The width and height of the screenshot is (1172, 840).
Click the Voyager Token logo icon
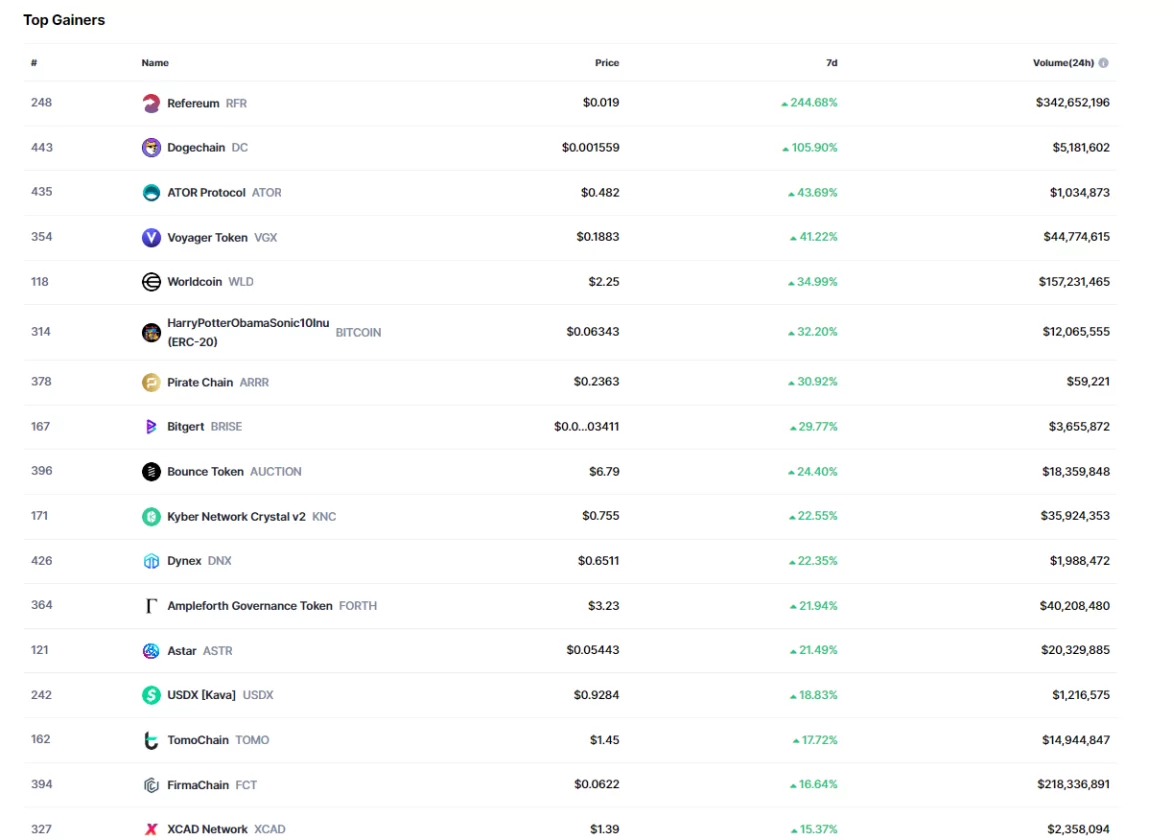(x=151, y=238)
